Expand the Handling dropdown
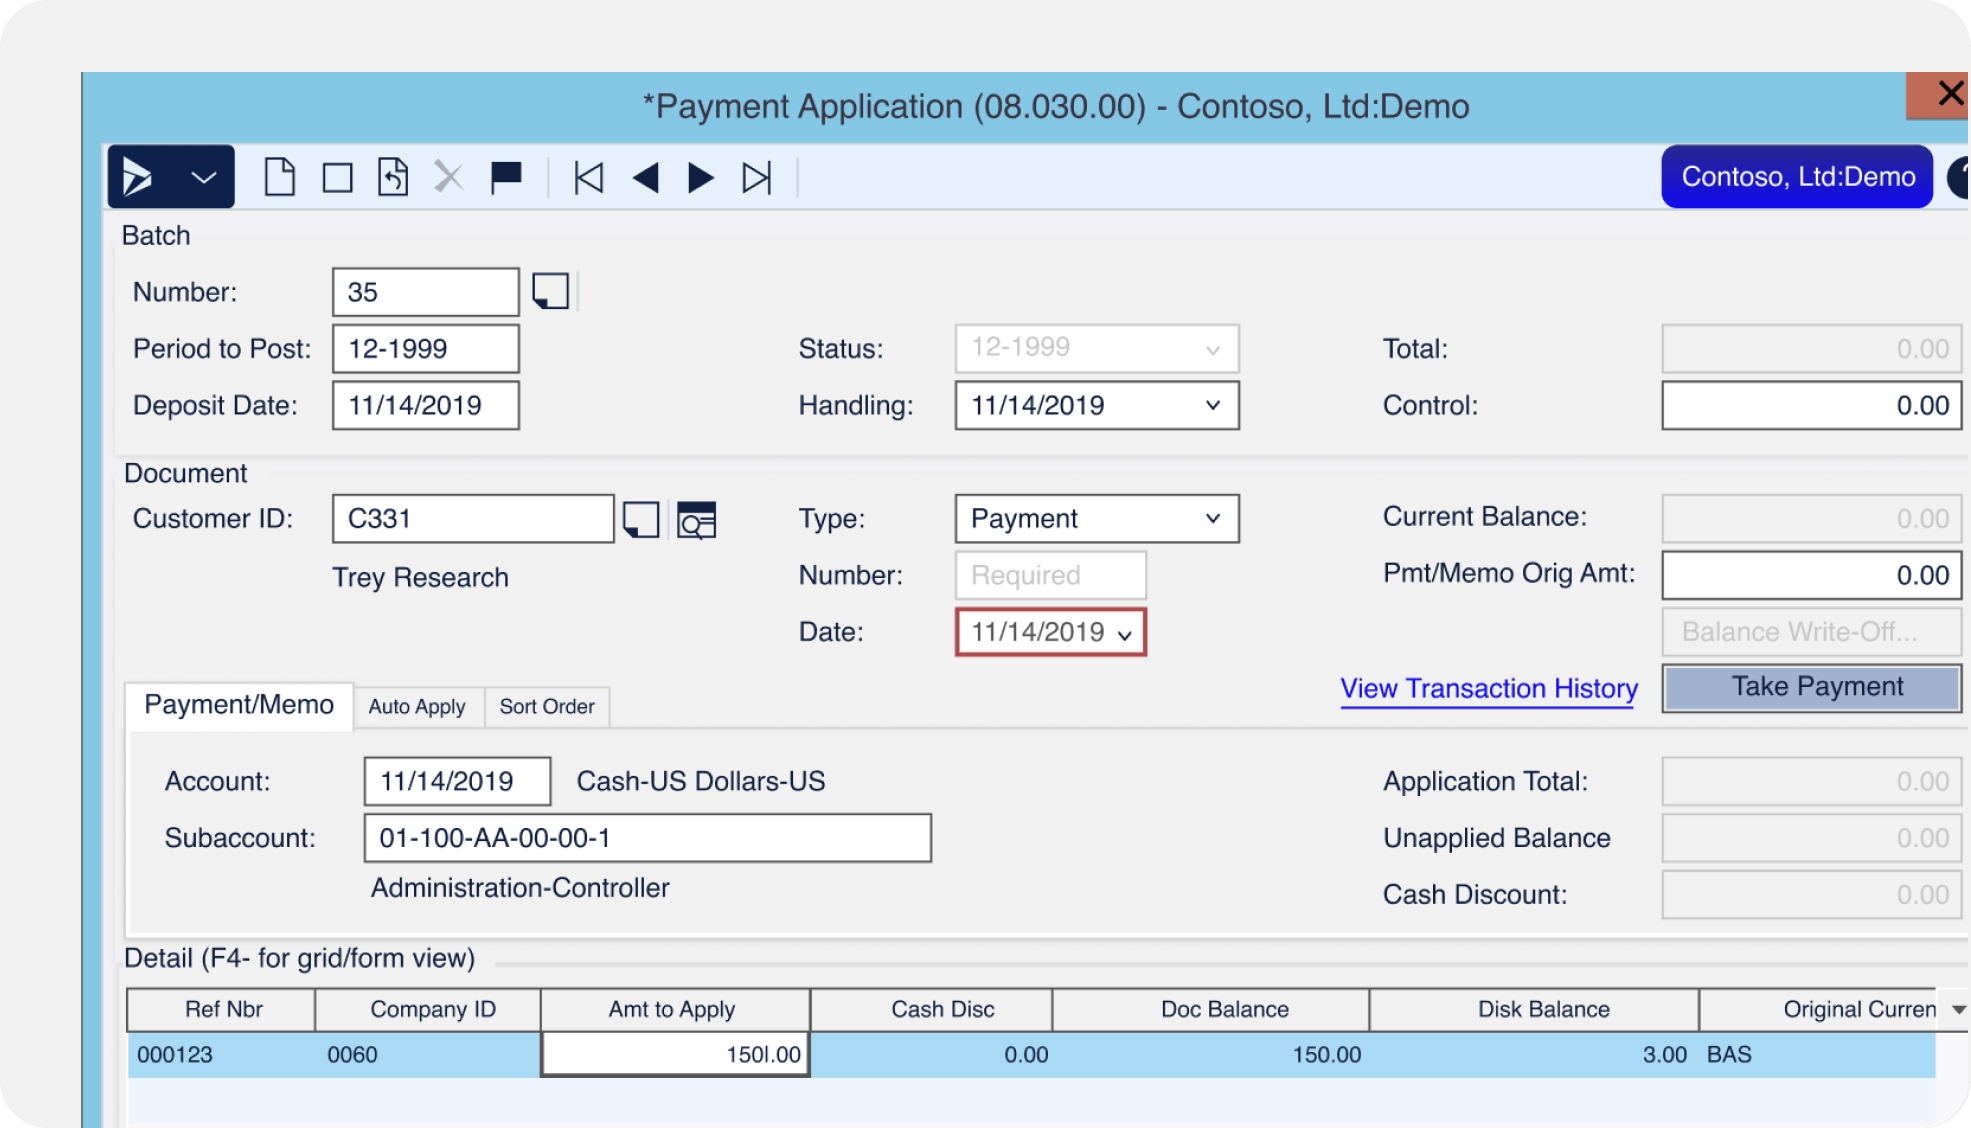This screenshot has height=1128, width=1971. (1212, 405)
